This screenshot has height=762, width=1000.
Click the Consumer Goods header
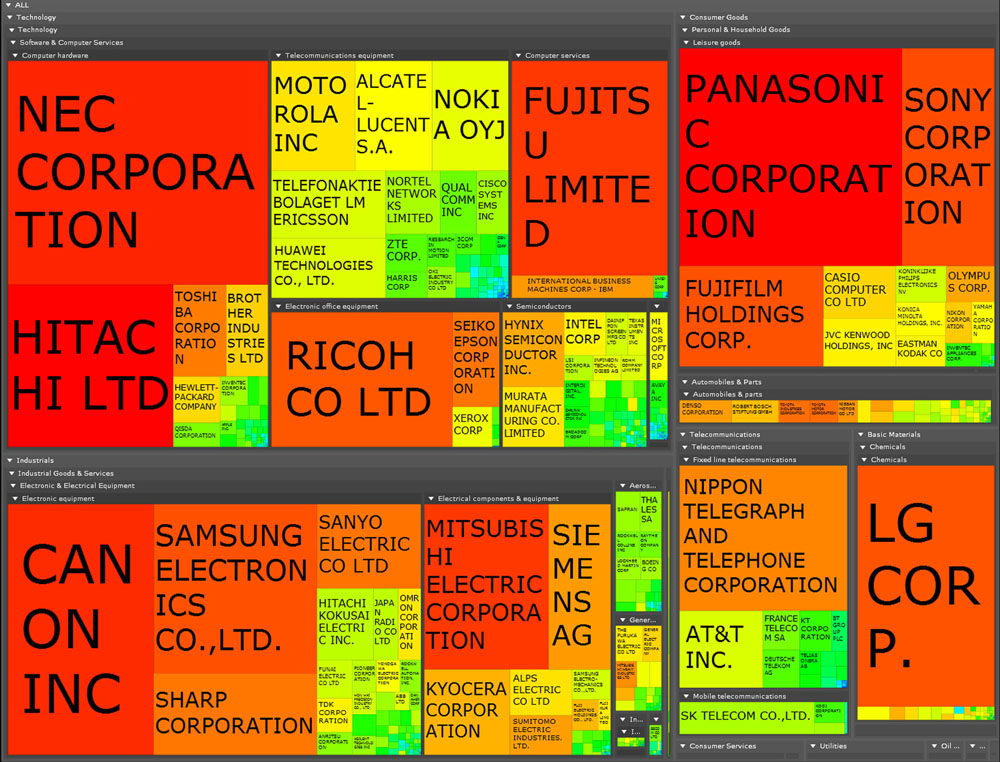click(718, 17)
